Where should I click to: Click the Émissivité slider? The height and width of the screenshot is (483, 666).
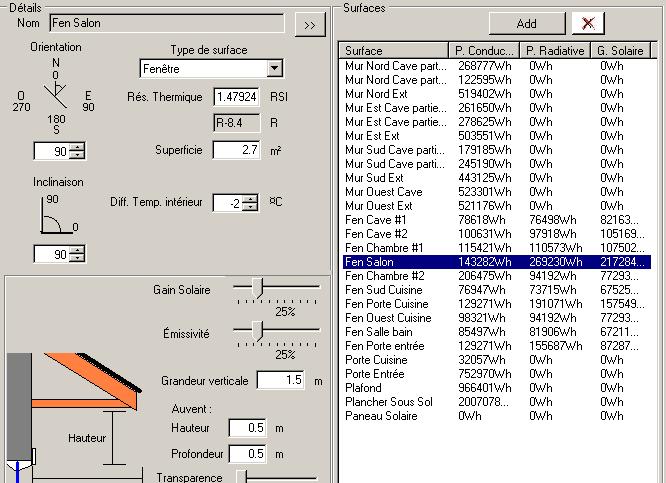[258, 331]
